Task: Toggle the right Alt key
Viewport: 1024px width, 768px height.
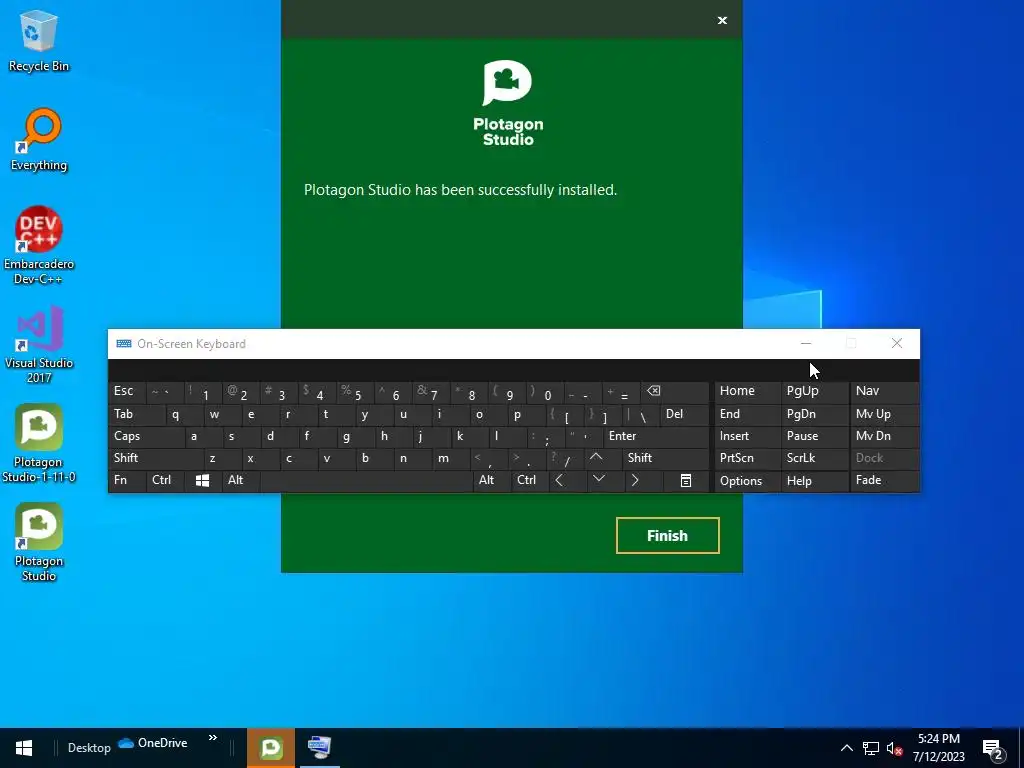Action: (x=491, y=481)
